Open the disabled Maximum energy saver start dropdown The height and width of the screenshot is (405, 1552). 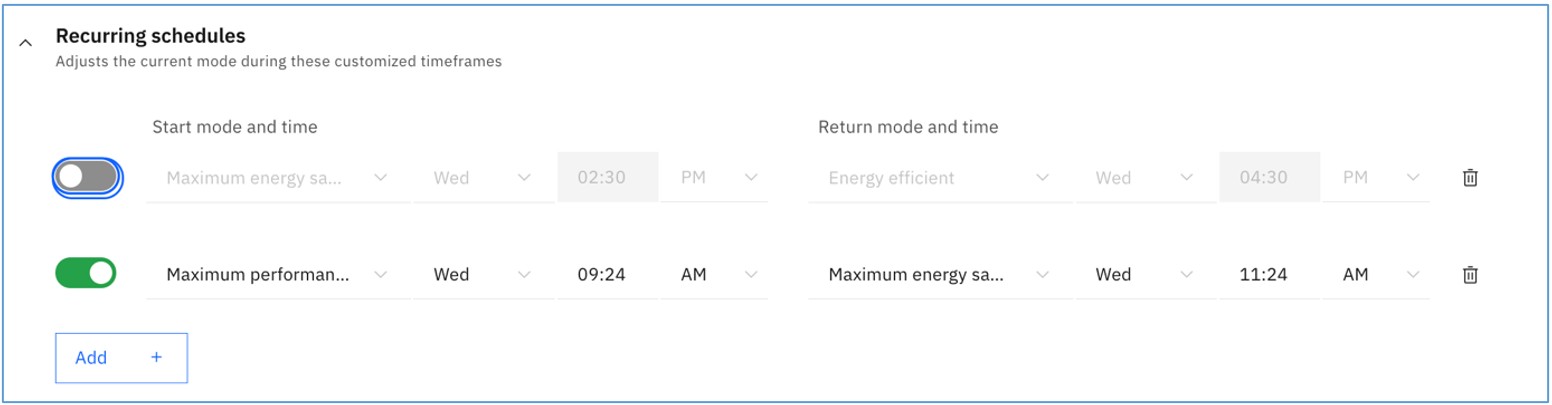pos(278,178)
